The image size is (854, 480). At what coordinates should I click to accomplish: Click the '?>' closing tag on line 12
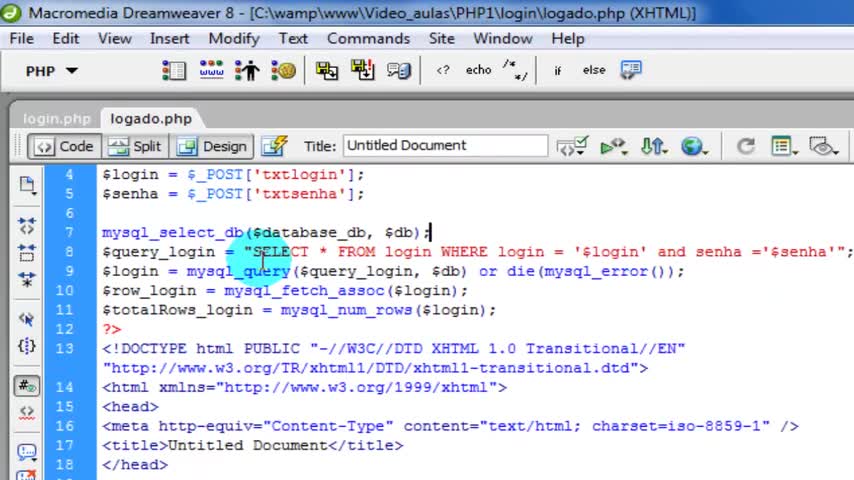(112, 330)
